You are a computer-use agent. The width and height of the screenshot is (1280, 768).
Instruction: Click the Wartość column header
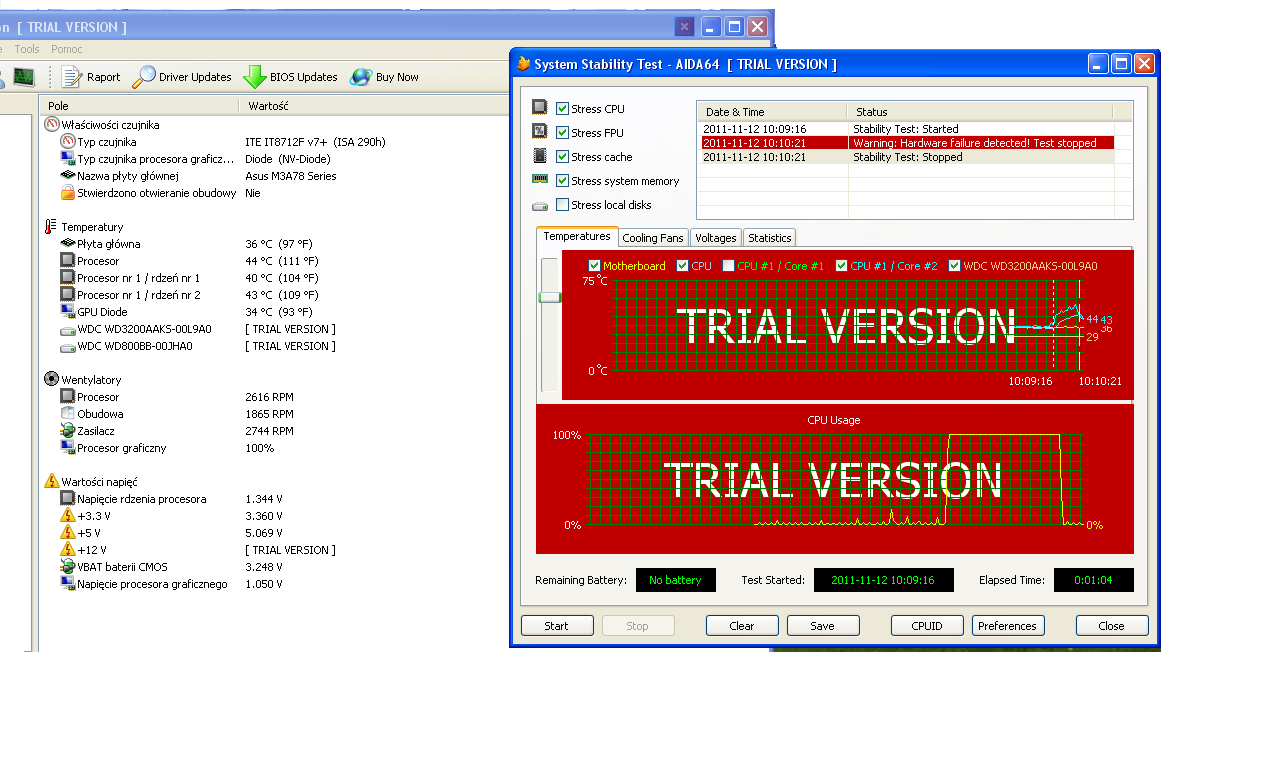coord(374,105)
